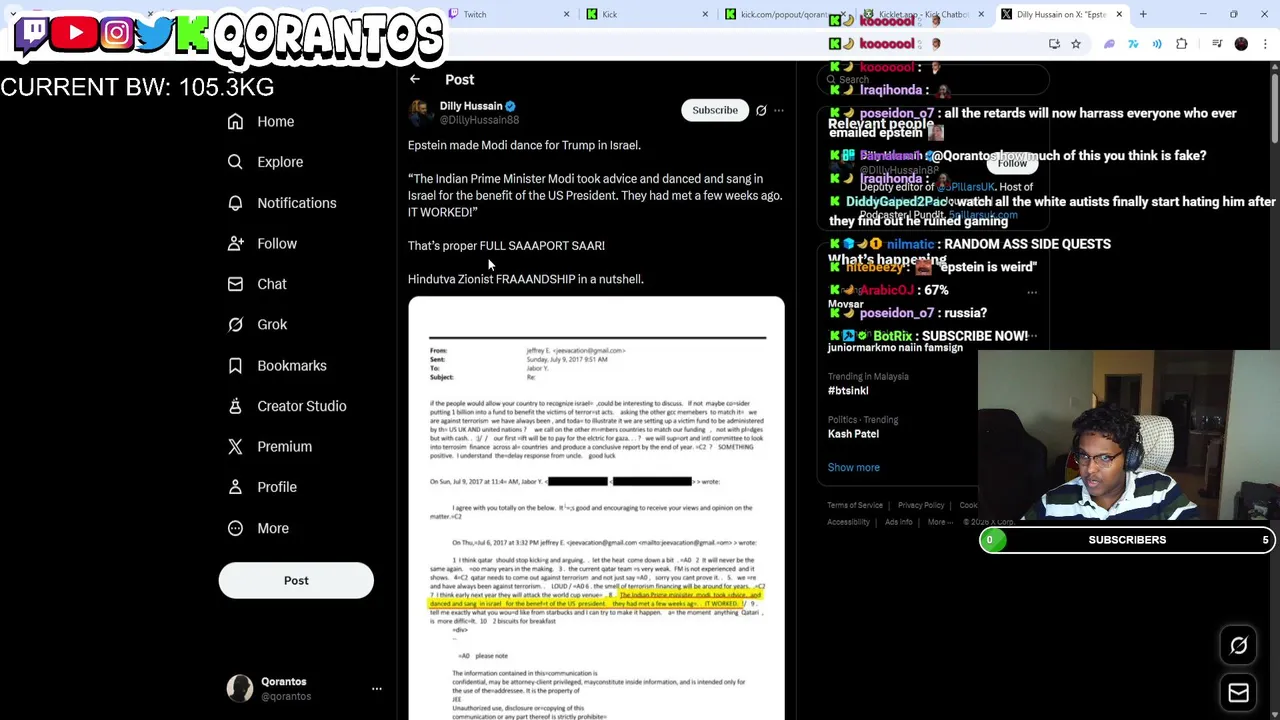Open Grok from the left sidebar

258,325
